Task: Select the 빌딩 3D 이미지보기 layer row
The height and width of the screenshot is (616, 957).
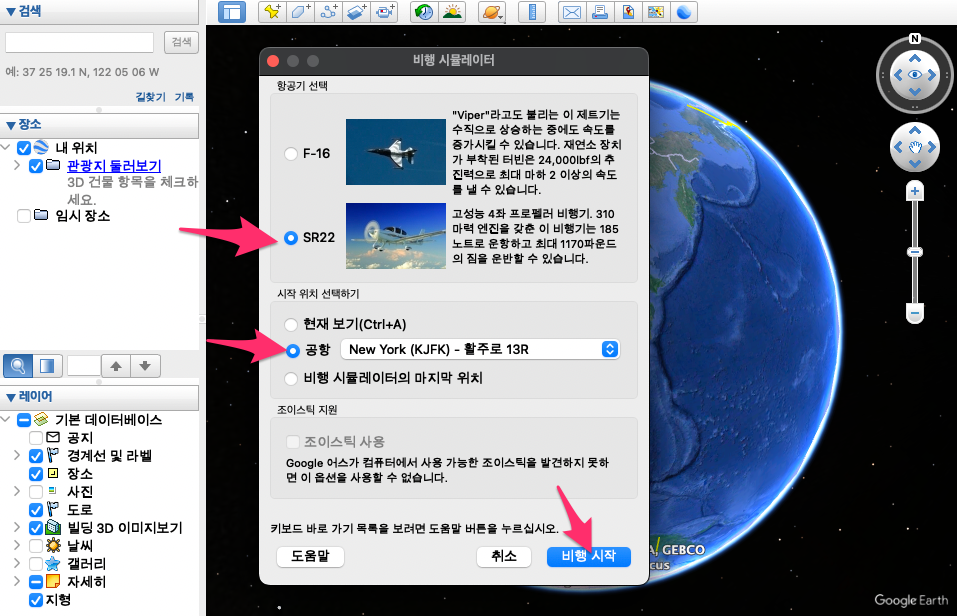Action: (x=125, y=527)
